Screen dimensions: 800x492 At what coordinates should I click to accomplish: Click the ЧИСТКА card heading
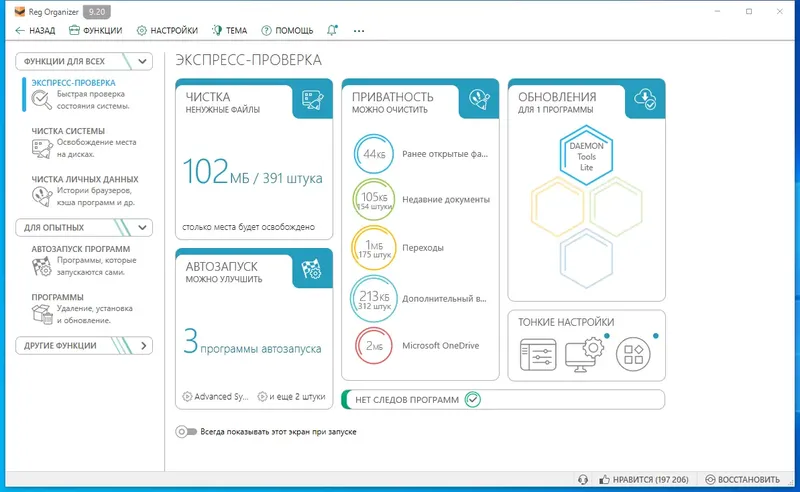[208, 97]
